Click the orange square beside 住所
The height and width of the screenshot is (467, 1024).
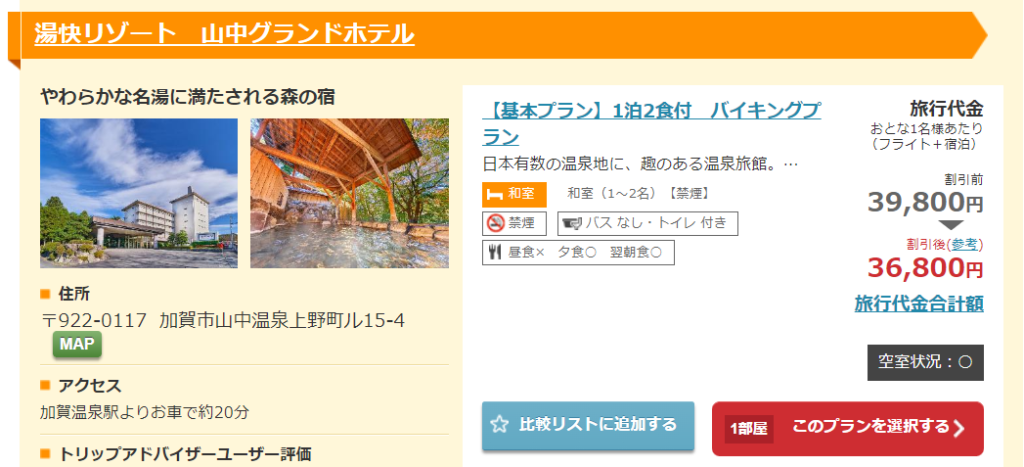point(45,295)
